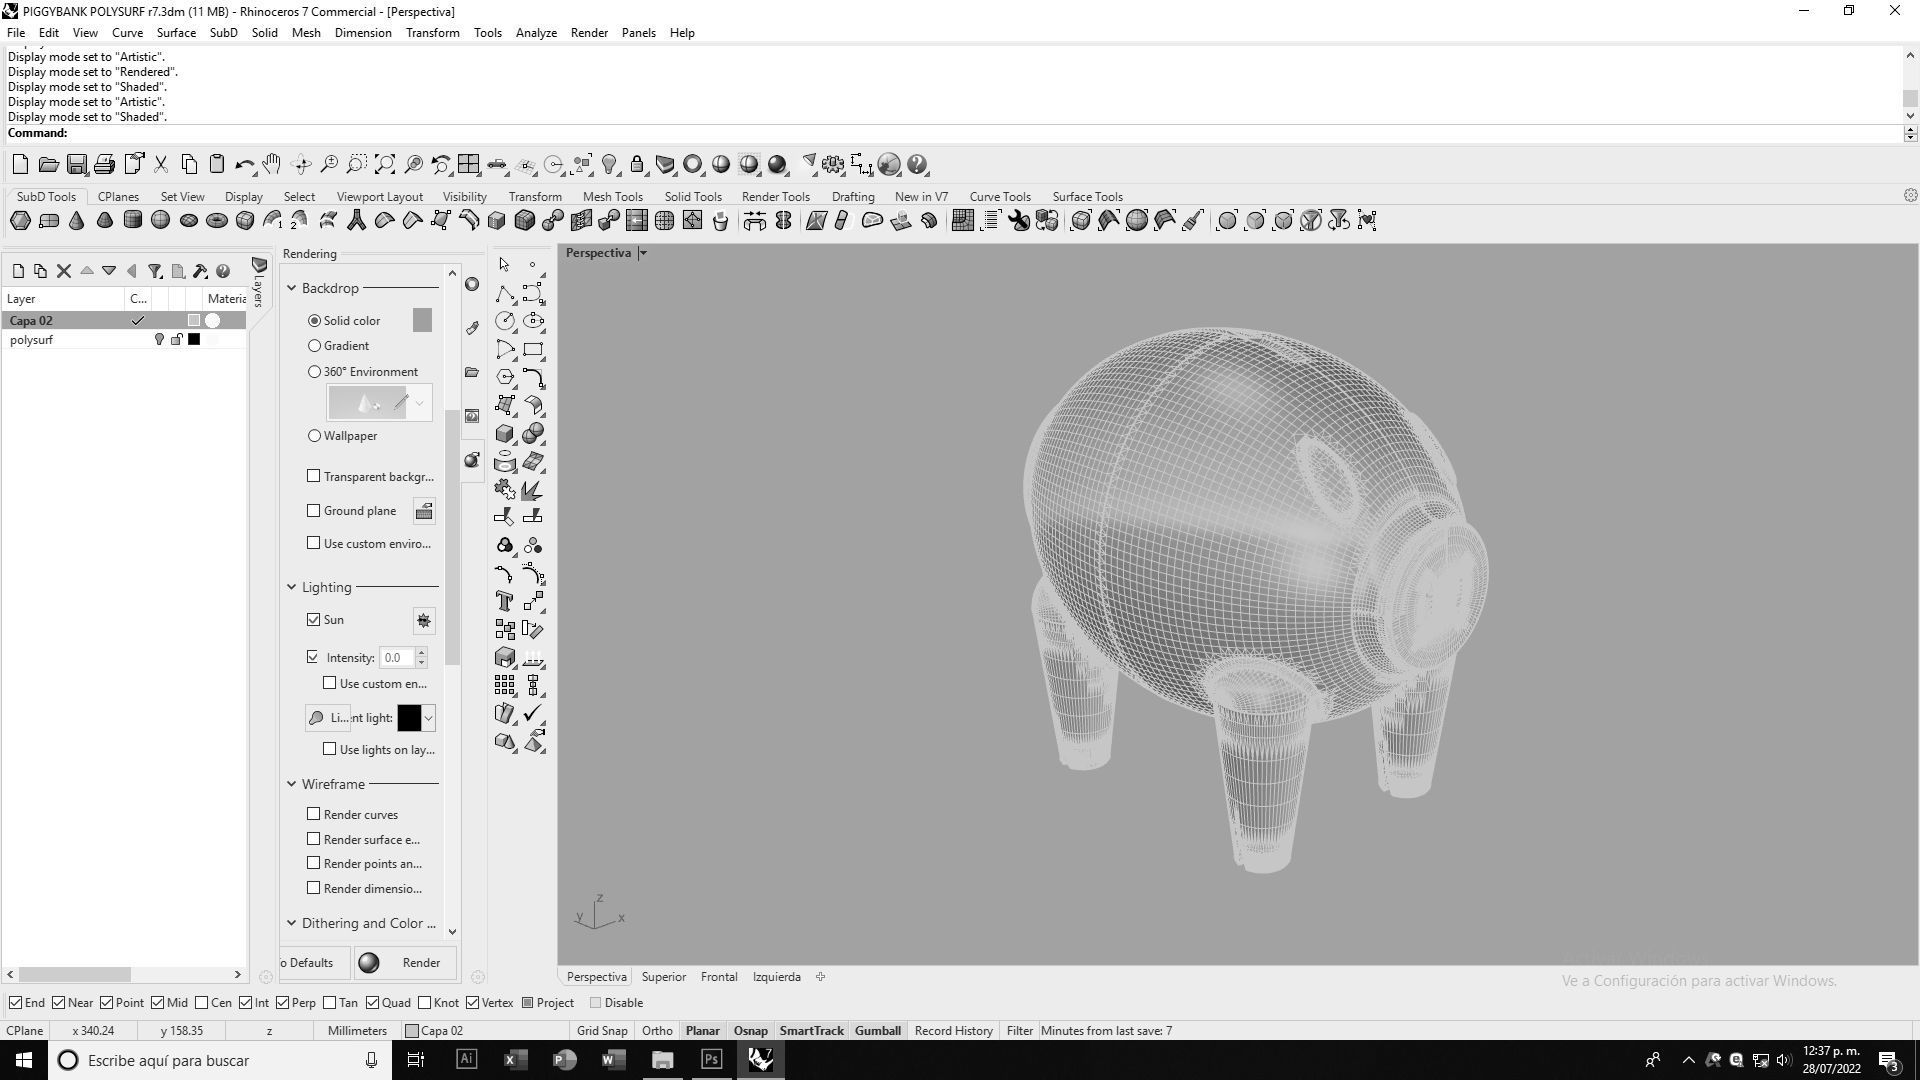Click the Save file icon in toolbar

click(76, 165)
